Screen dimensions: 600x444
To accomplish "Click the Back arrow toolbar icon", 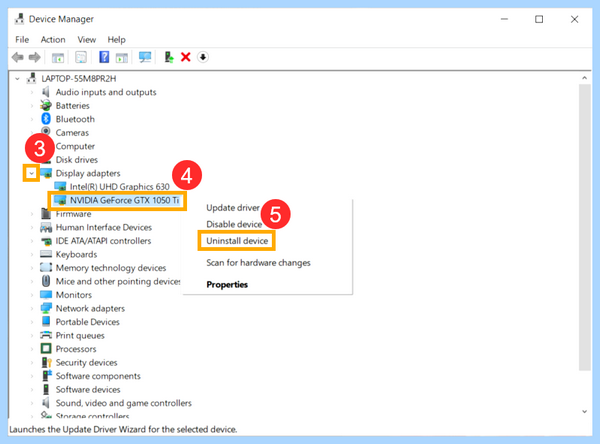I will click(x=18, y=57).
